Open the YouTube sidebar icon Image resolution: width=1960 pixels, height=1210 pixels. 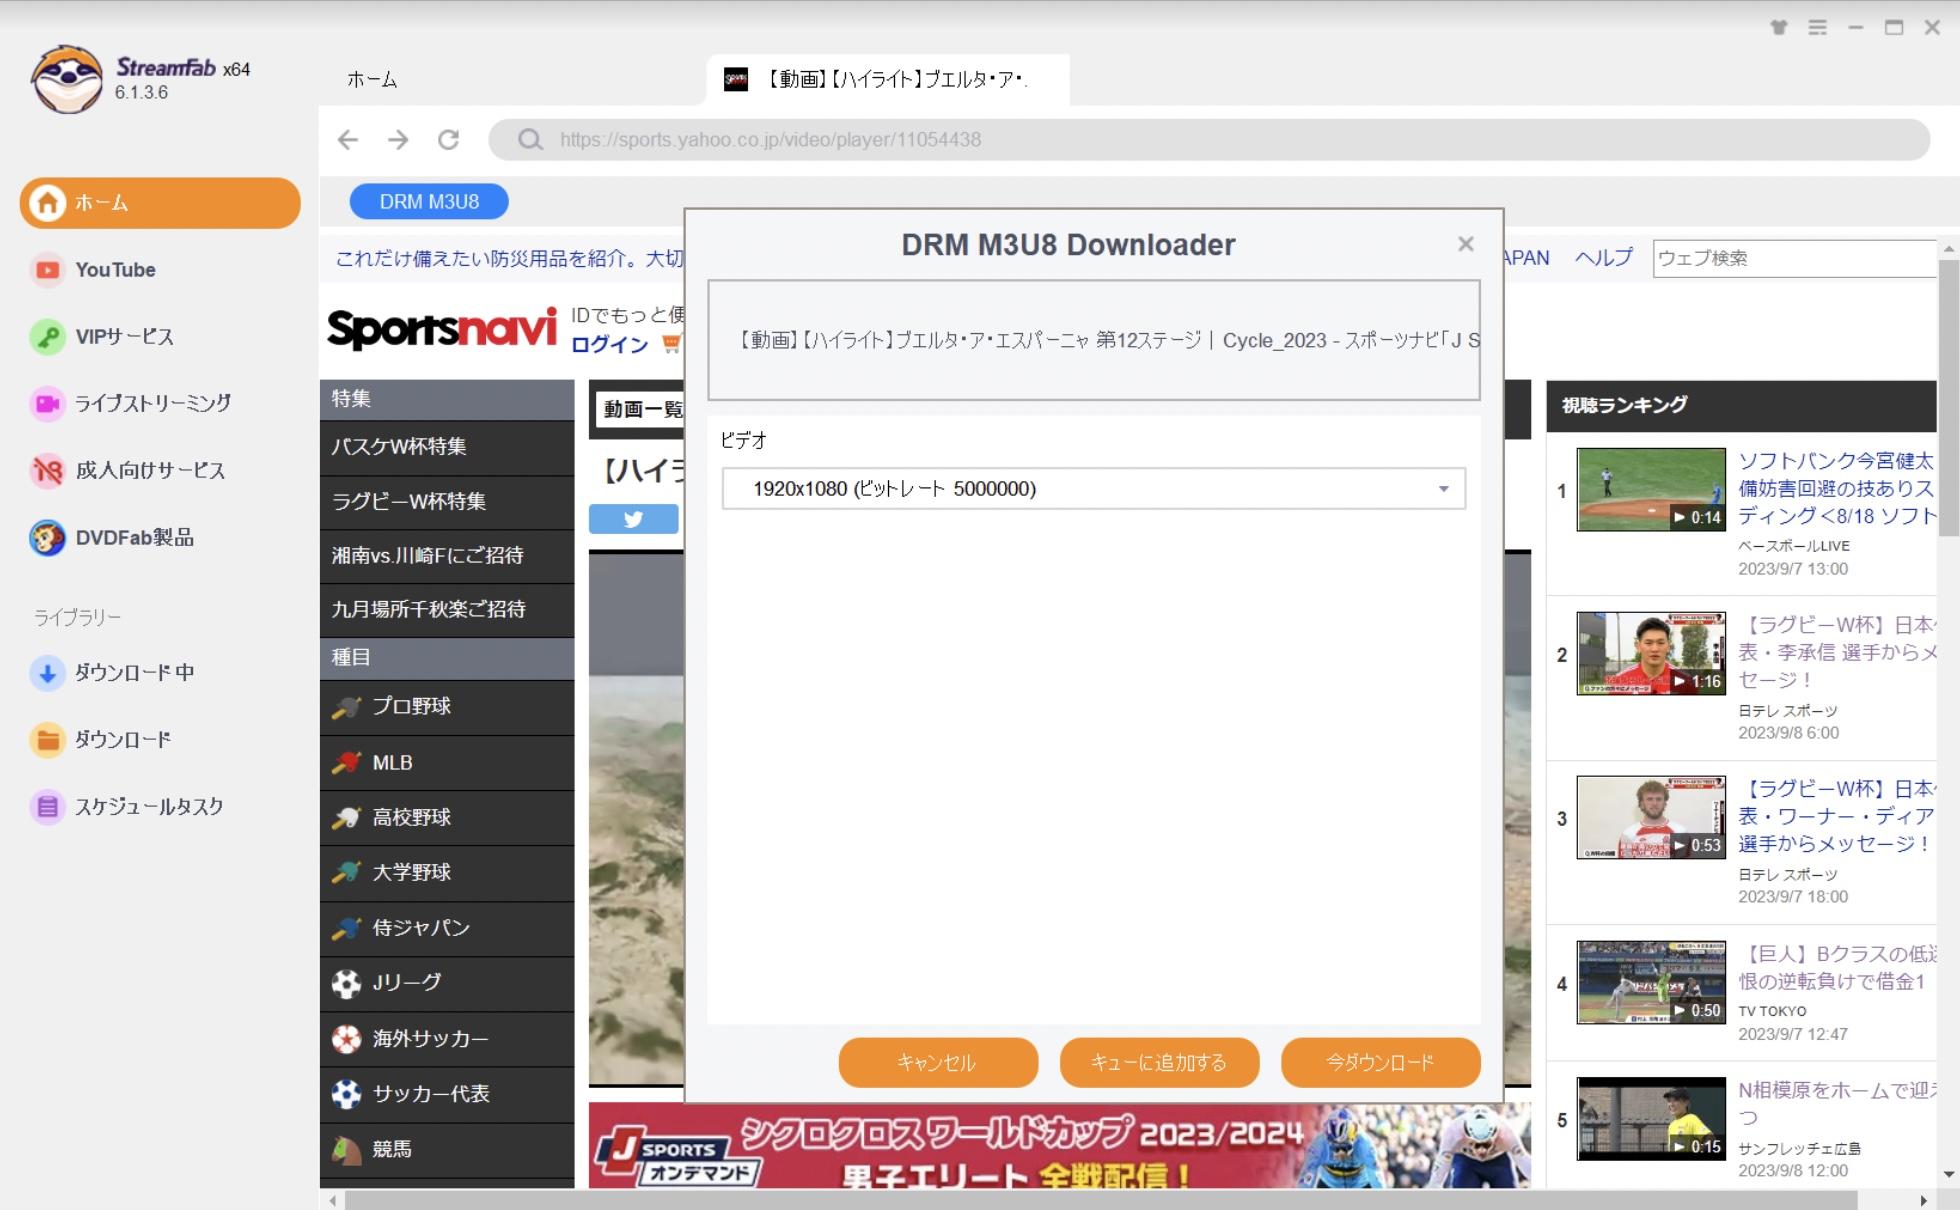pos(47,270)
